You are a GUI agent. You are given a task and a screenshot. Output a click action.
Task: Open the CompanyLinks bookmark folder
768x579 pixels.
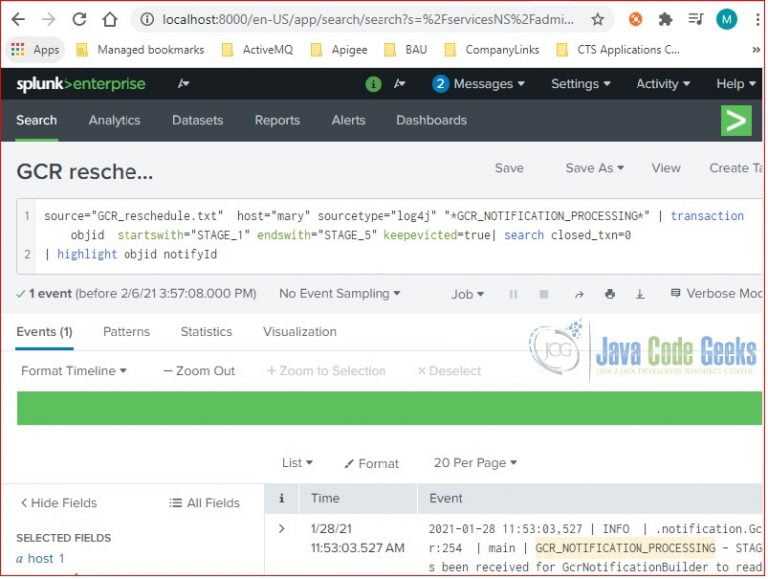pos(492,49)
